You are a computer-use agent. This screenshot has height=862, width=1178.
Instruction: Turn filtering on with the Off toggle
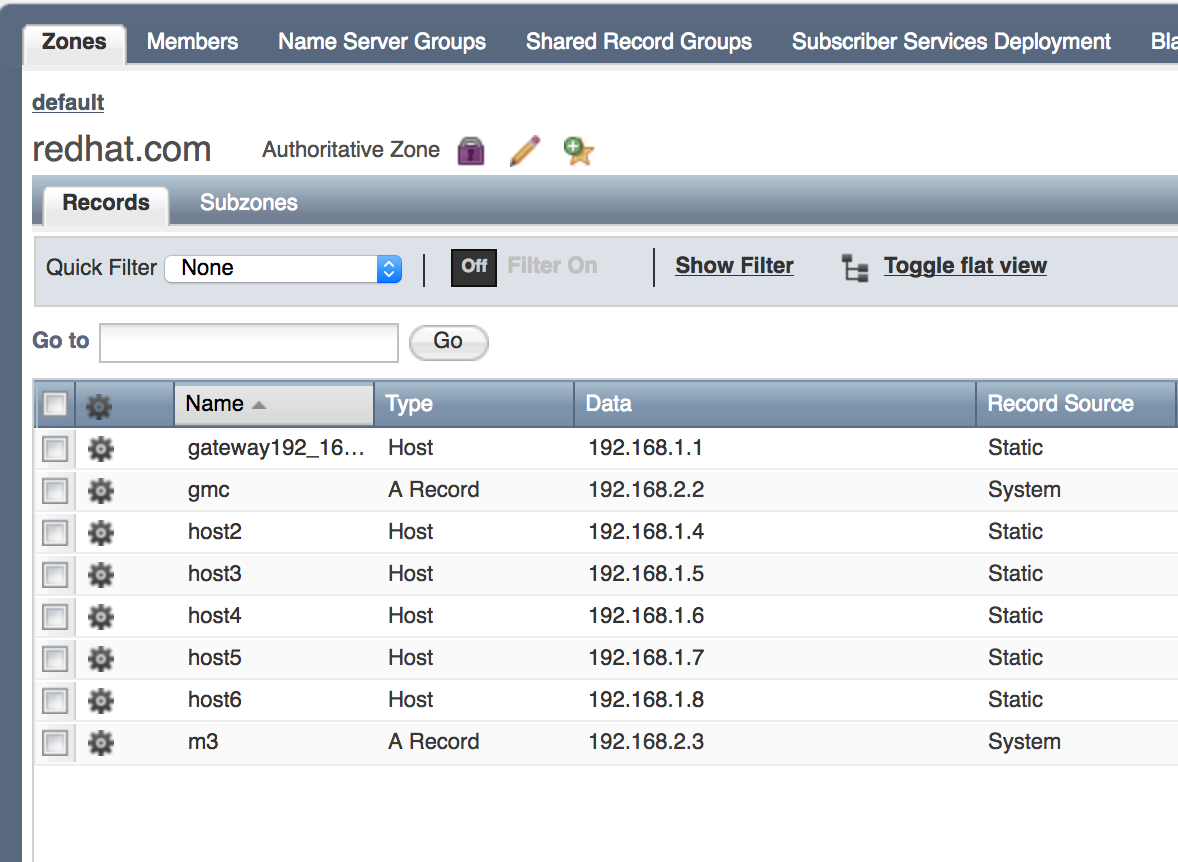click(473, 267)
